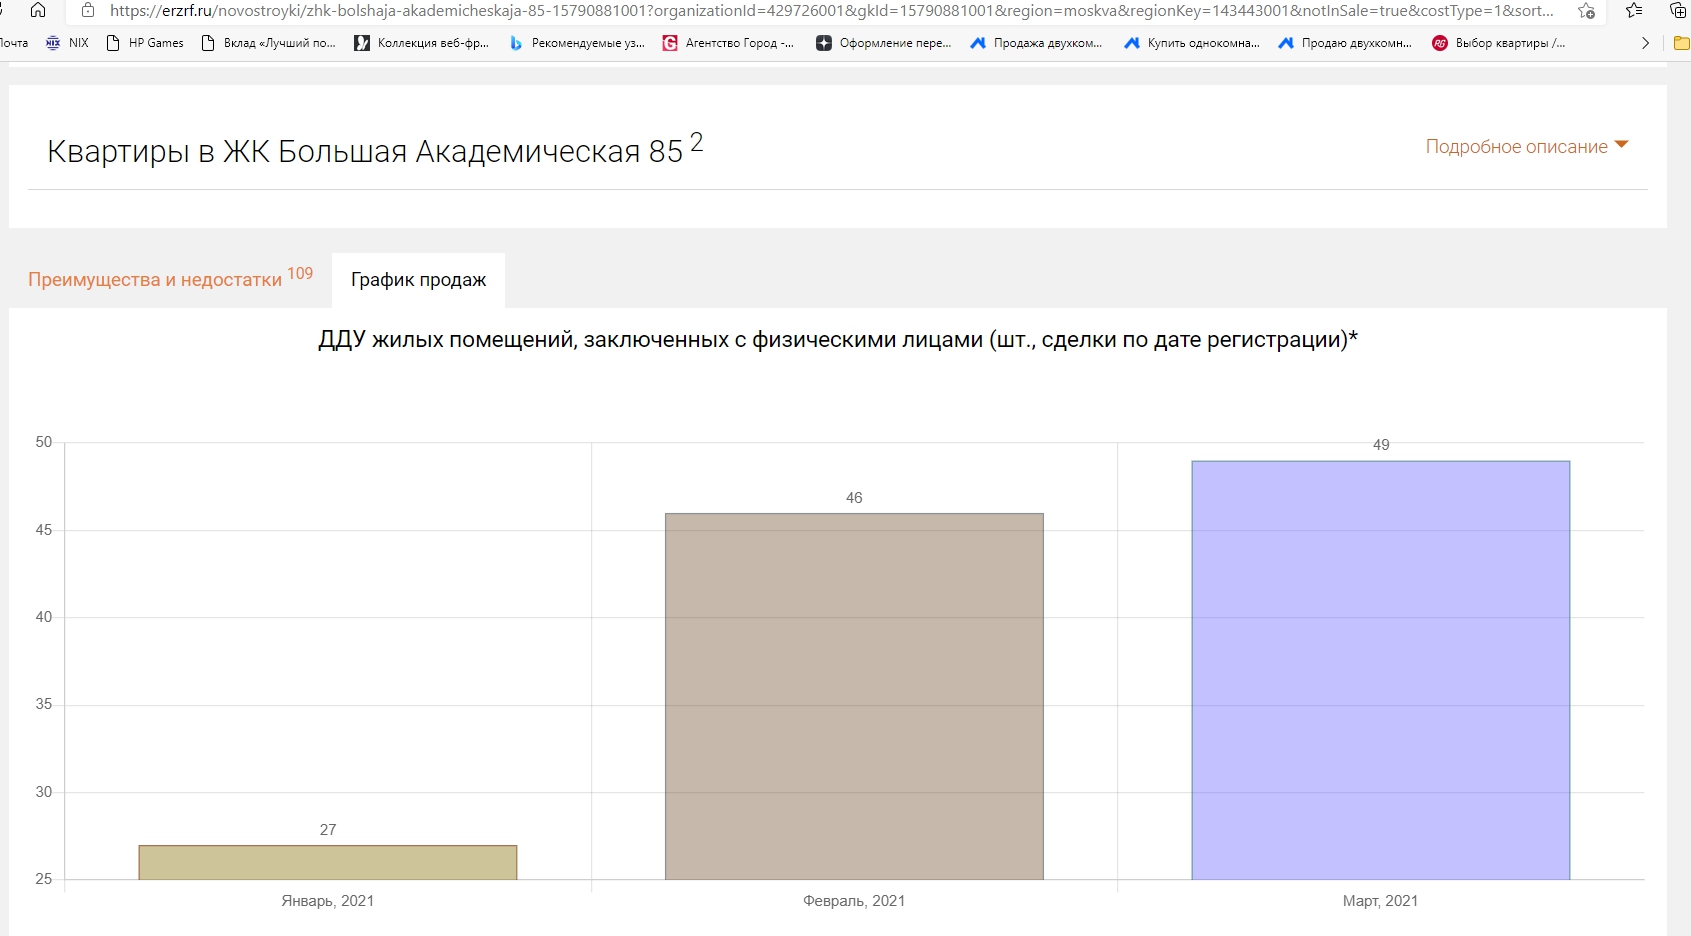Screen dimensions: 1691x936
Task: Switch to Преимущества и недостатки tab
Action: (170, 279)
